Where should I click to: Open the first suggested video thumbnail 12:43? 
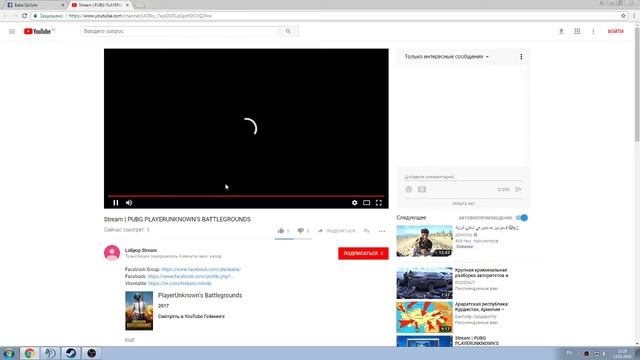pos(424,241)
